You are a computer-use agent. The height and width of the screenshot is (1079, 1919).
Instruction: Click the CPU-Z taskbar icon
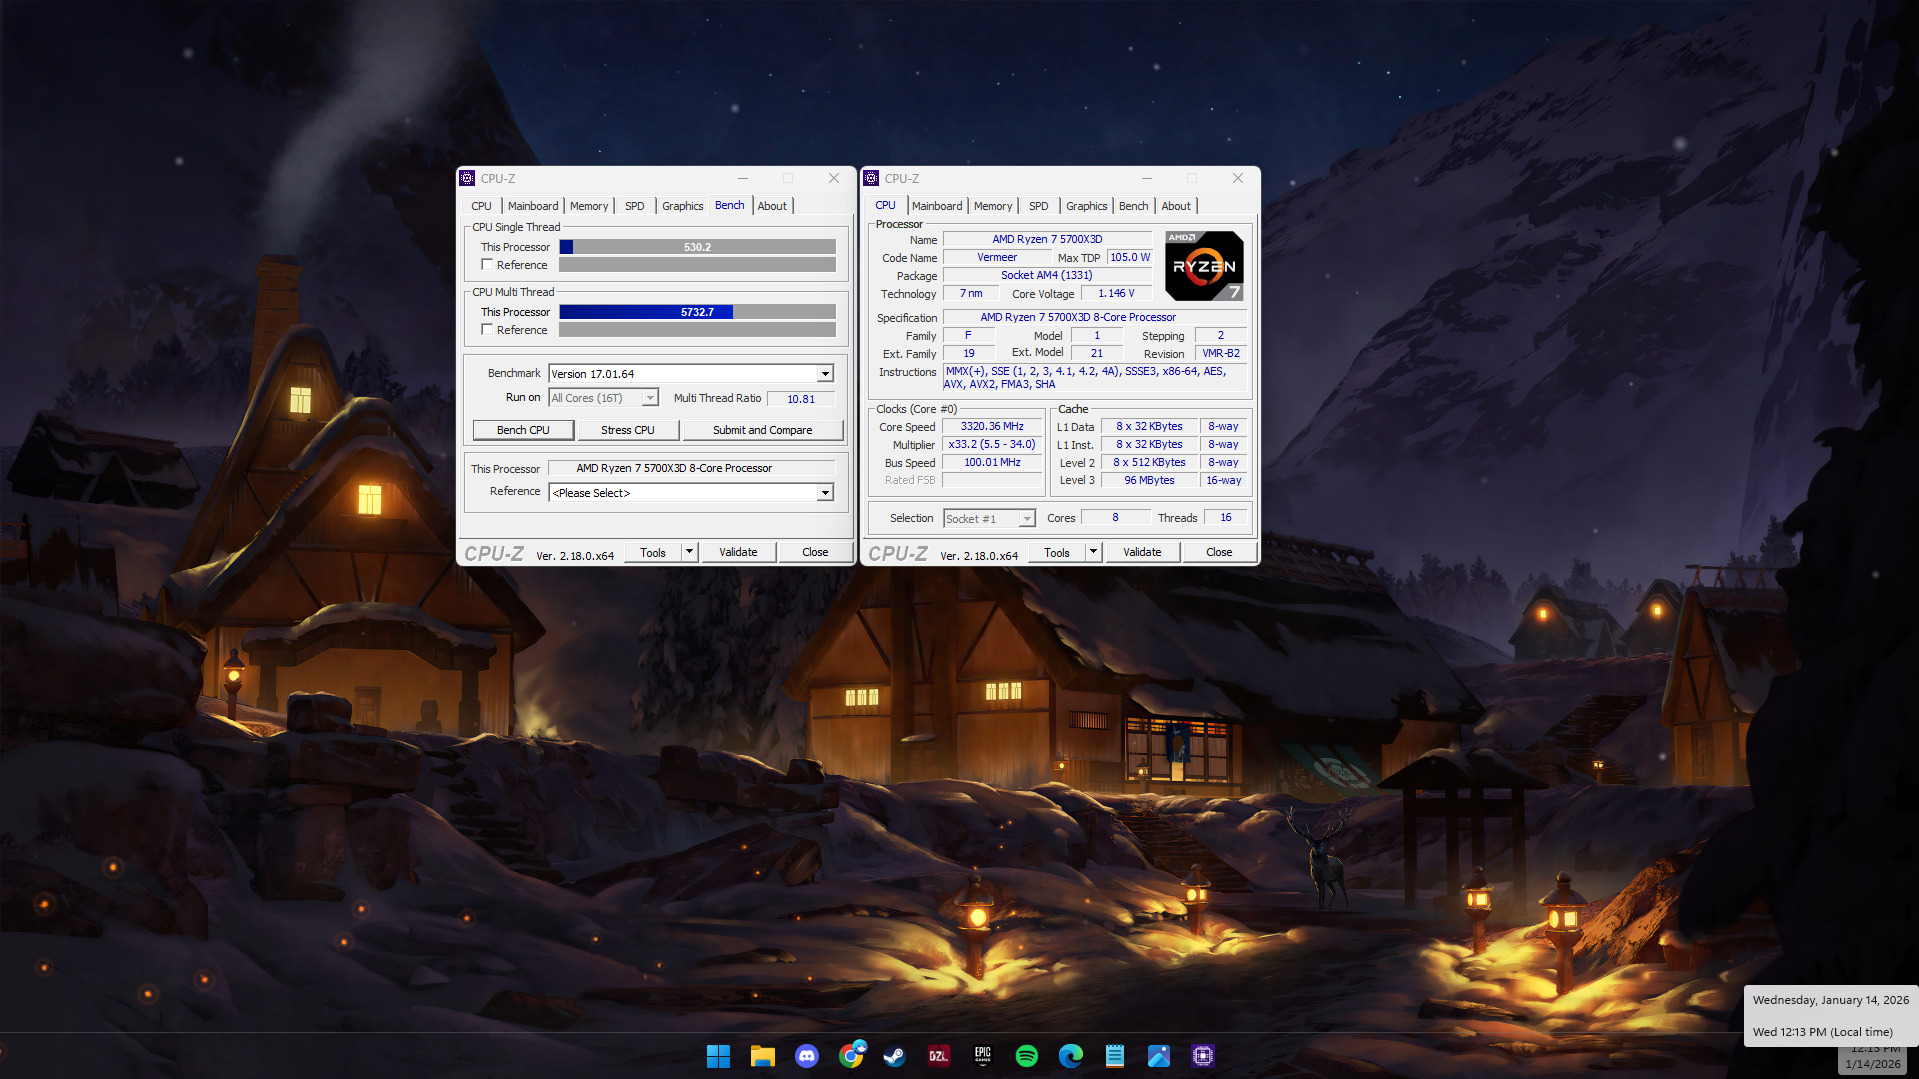(1203, 1056)
